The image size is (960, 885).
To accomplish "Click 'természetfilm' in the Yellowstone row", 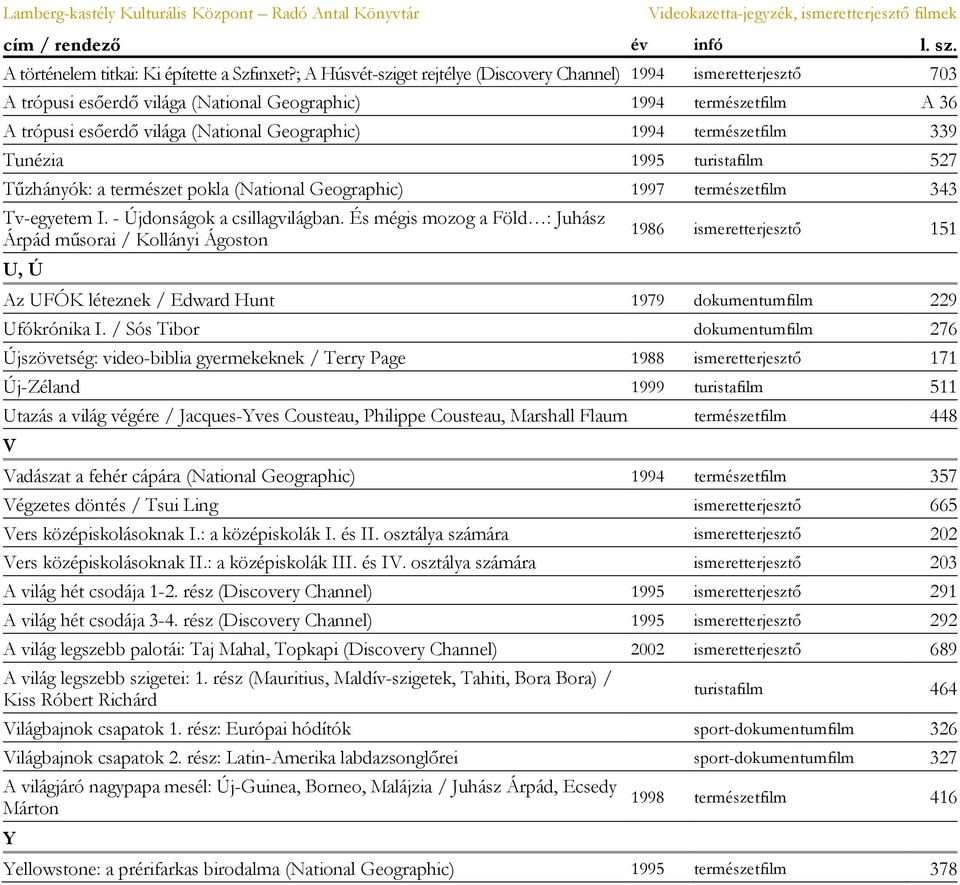I will (x=740, y=869).
